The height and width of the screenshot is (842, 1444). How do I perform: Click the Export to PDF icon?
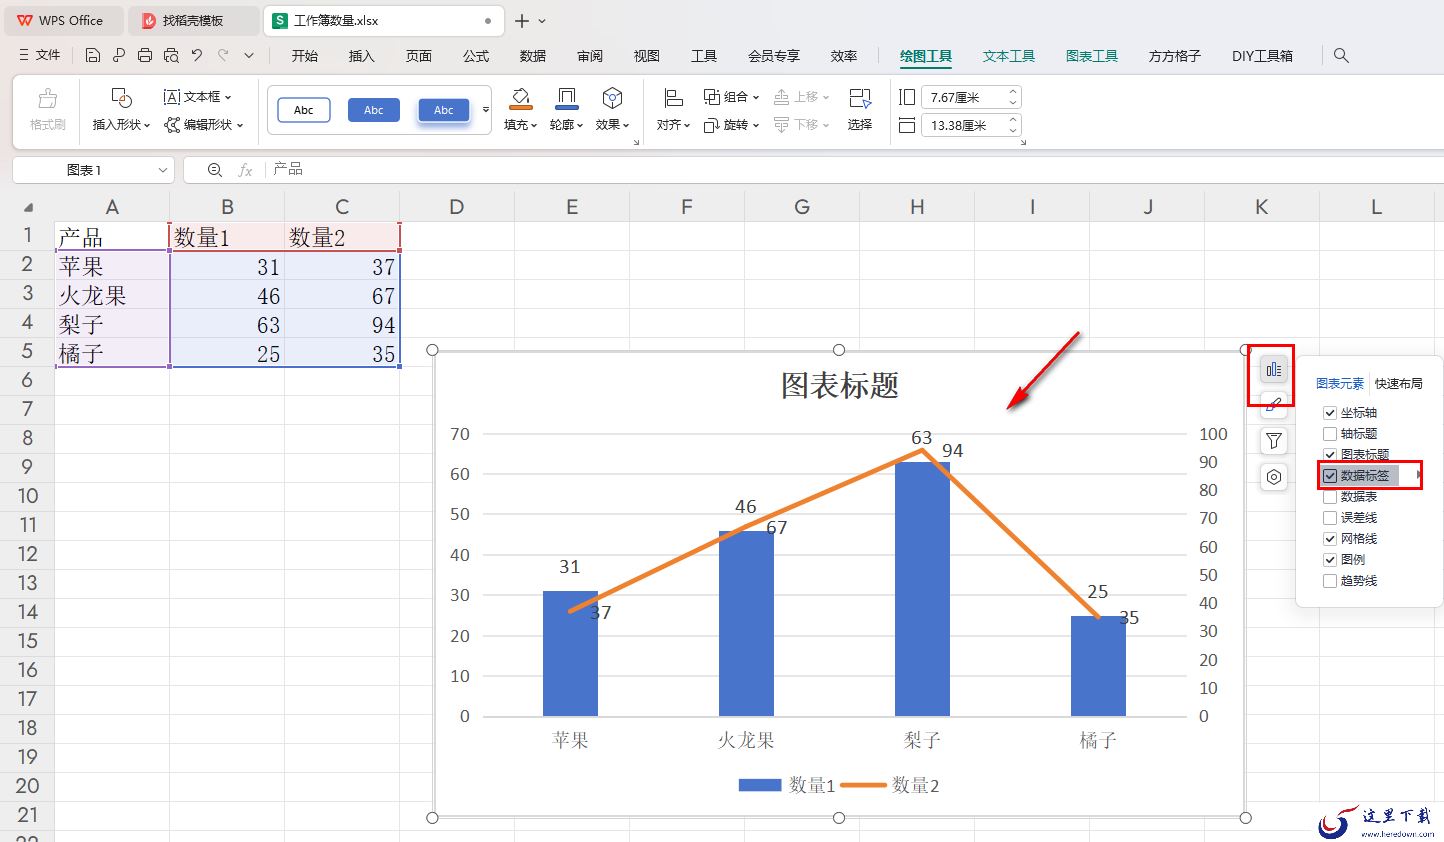[119, 55]
